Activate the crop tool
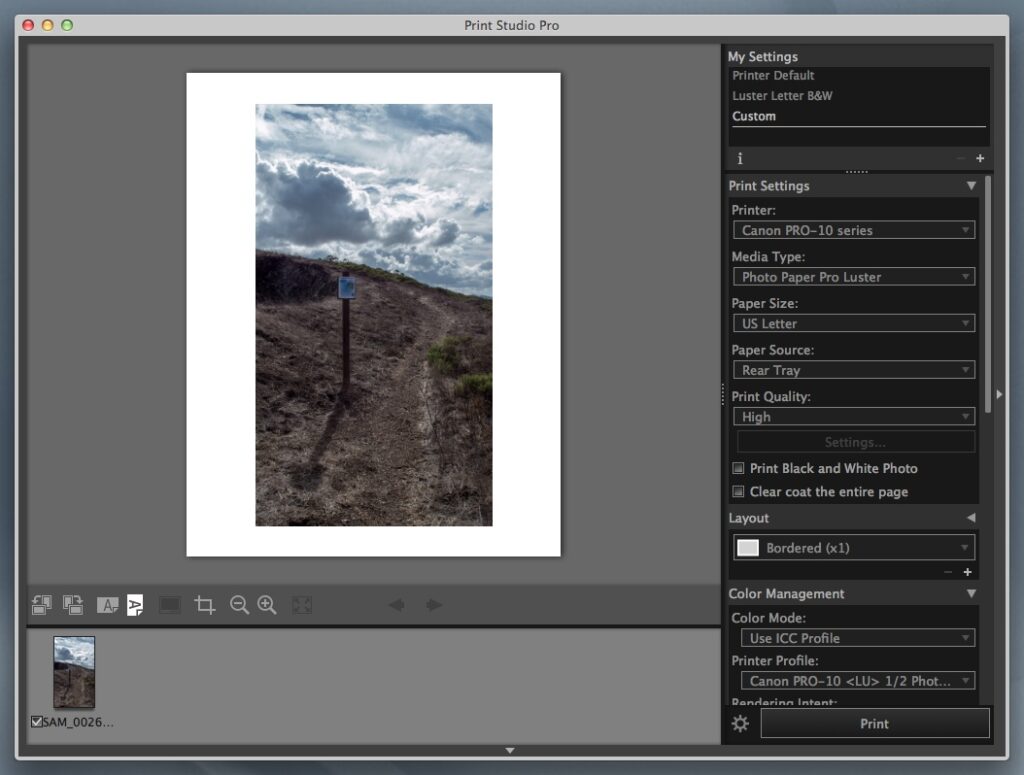Viewport: 1024px width, 775px height. coord(205,605)
